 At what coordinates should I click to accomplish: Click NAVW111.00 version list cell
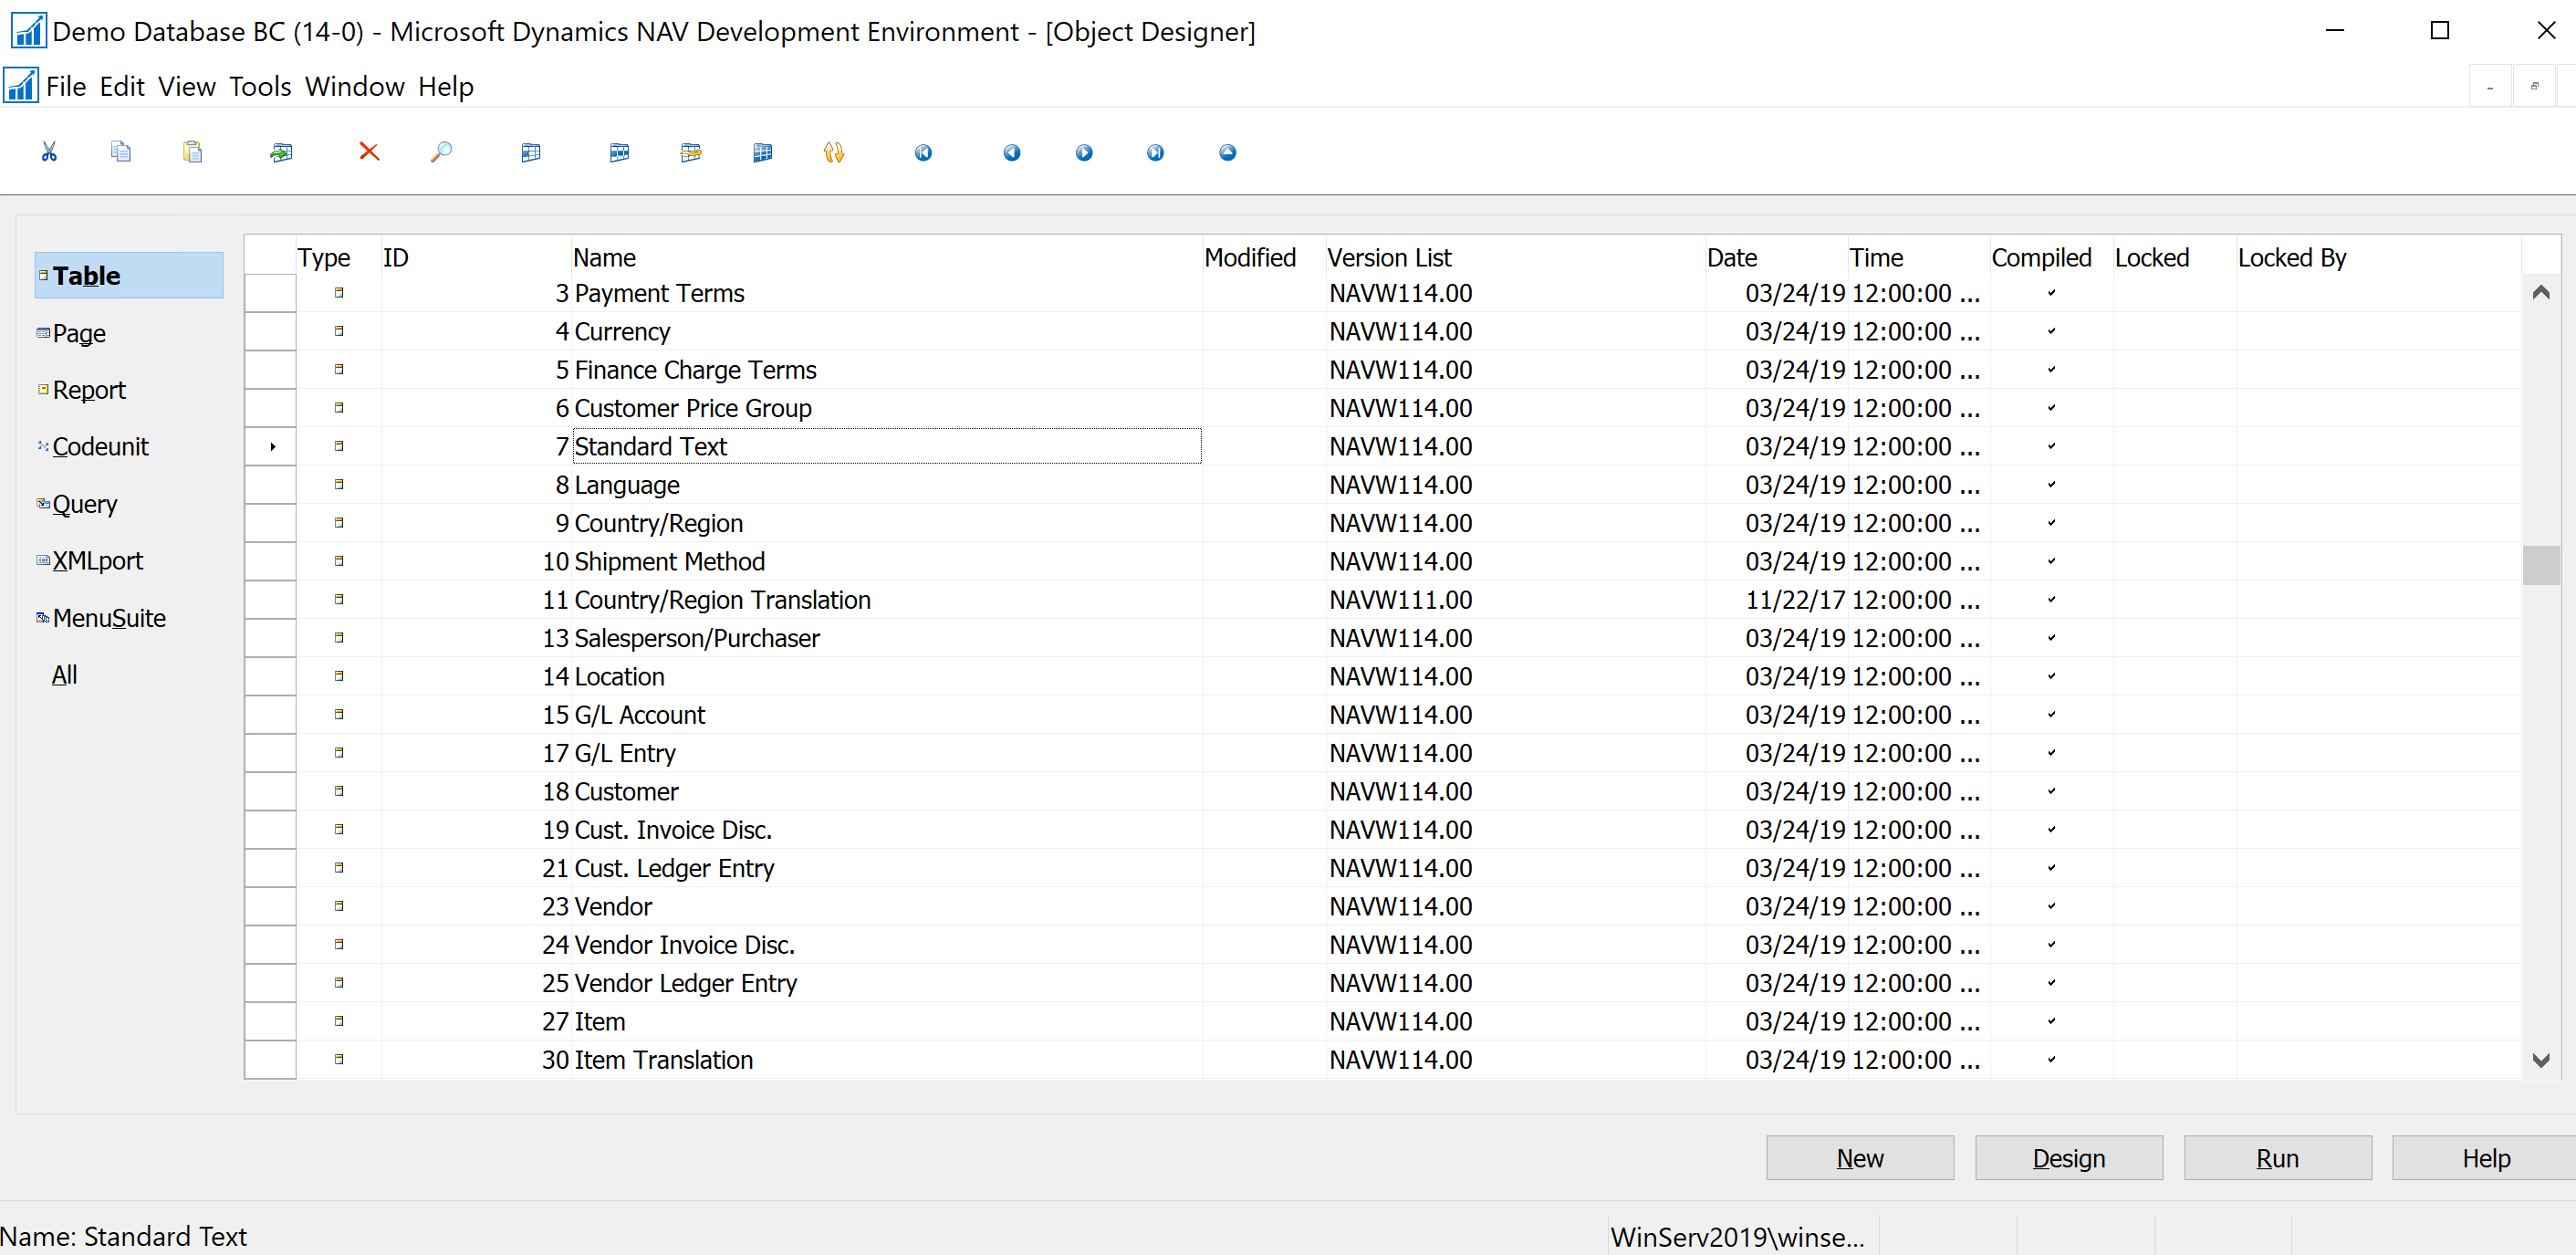pos(1514,599)
